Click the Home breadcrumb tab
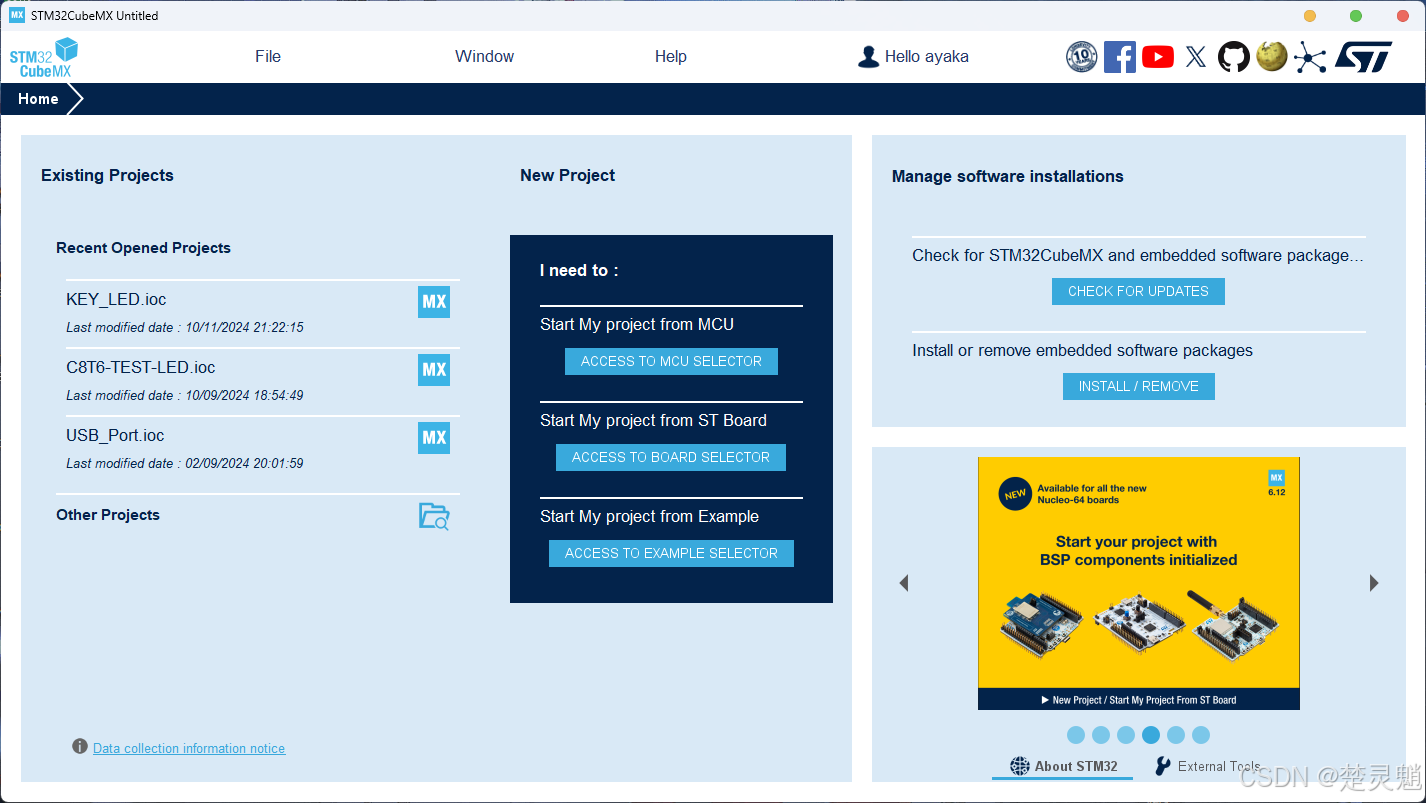 [38, 99]
